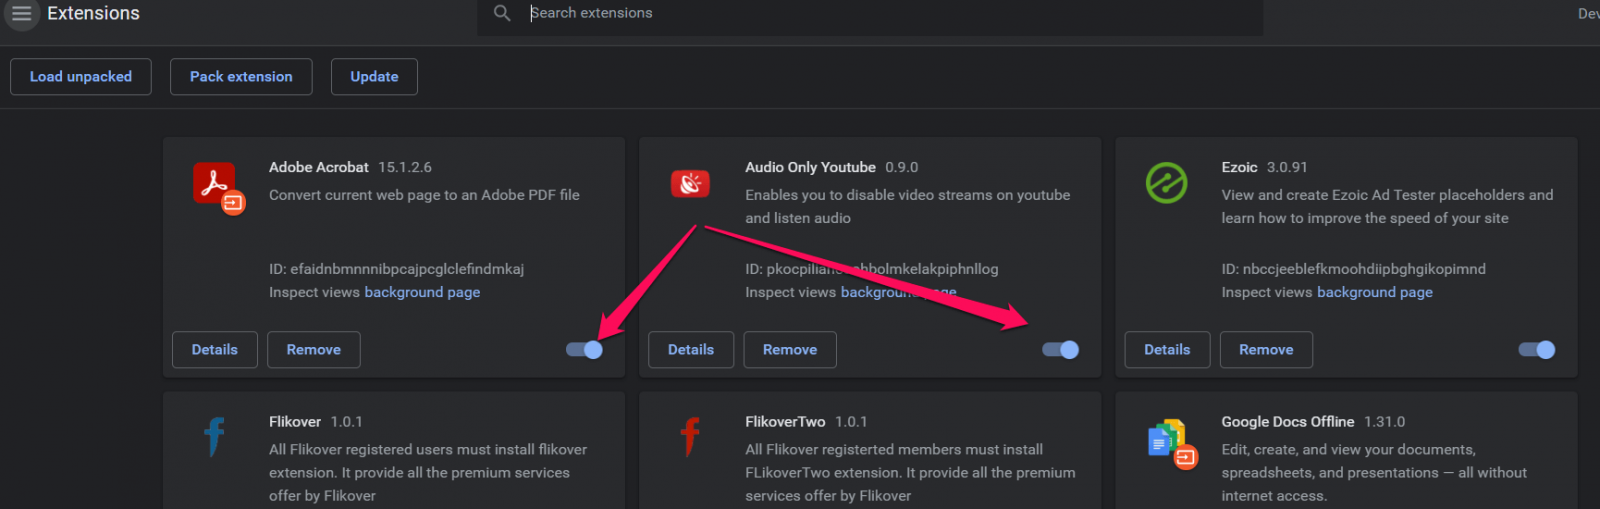Image resolution: width=1600 pixels, height=509 pixels.
Task: Click the search magnifier icon
Action: (x=502, y=13)
